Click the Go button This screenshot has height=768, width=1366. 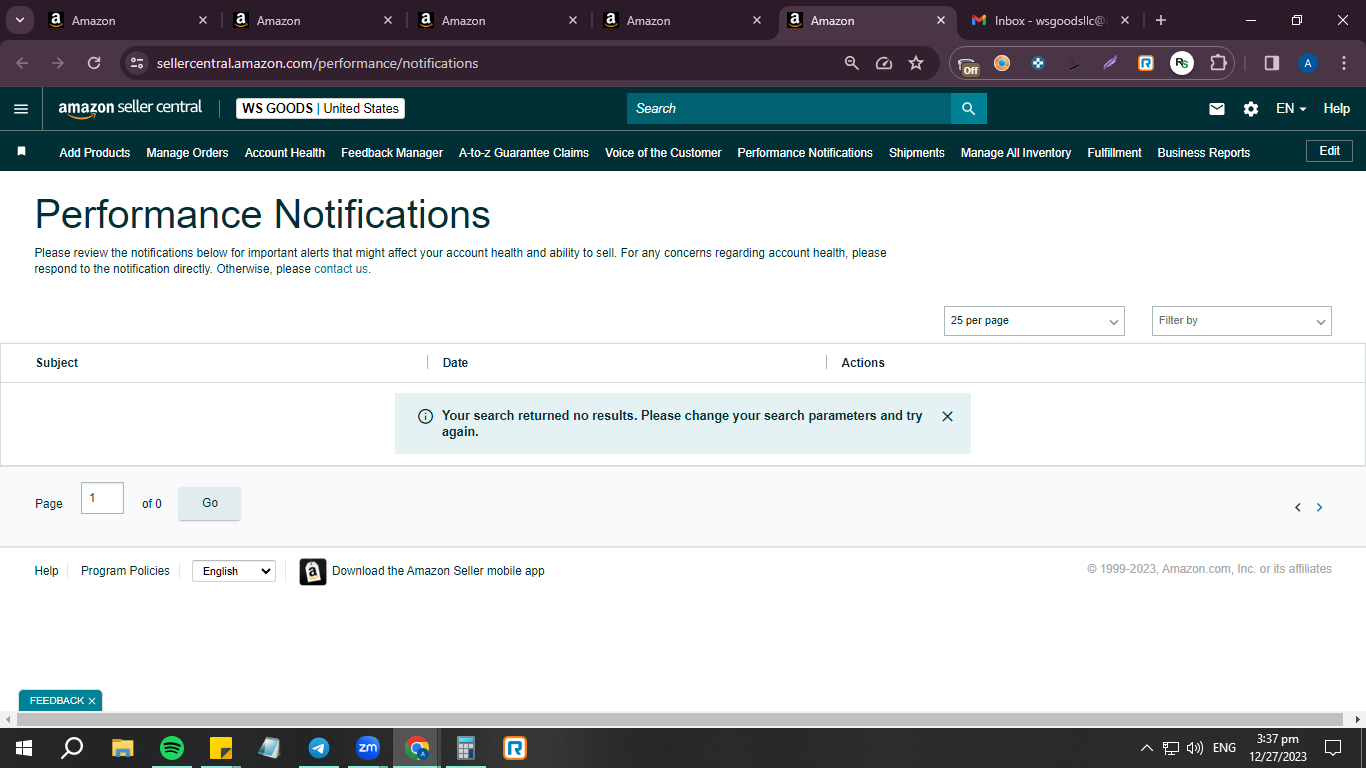(x=210, y=503)
